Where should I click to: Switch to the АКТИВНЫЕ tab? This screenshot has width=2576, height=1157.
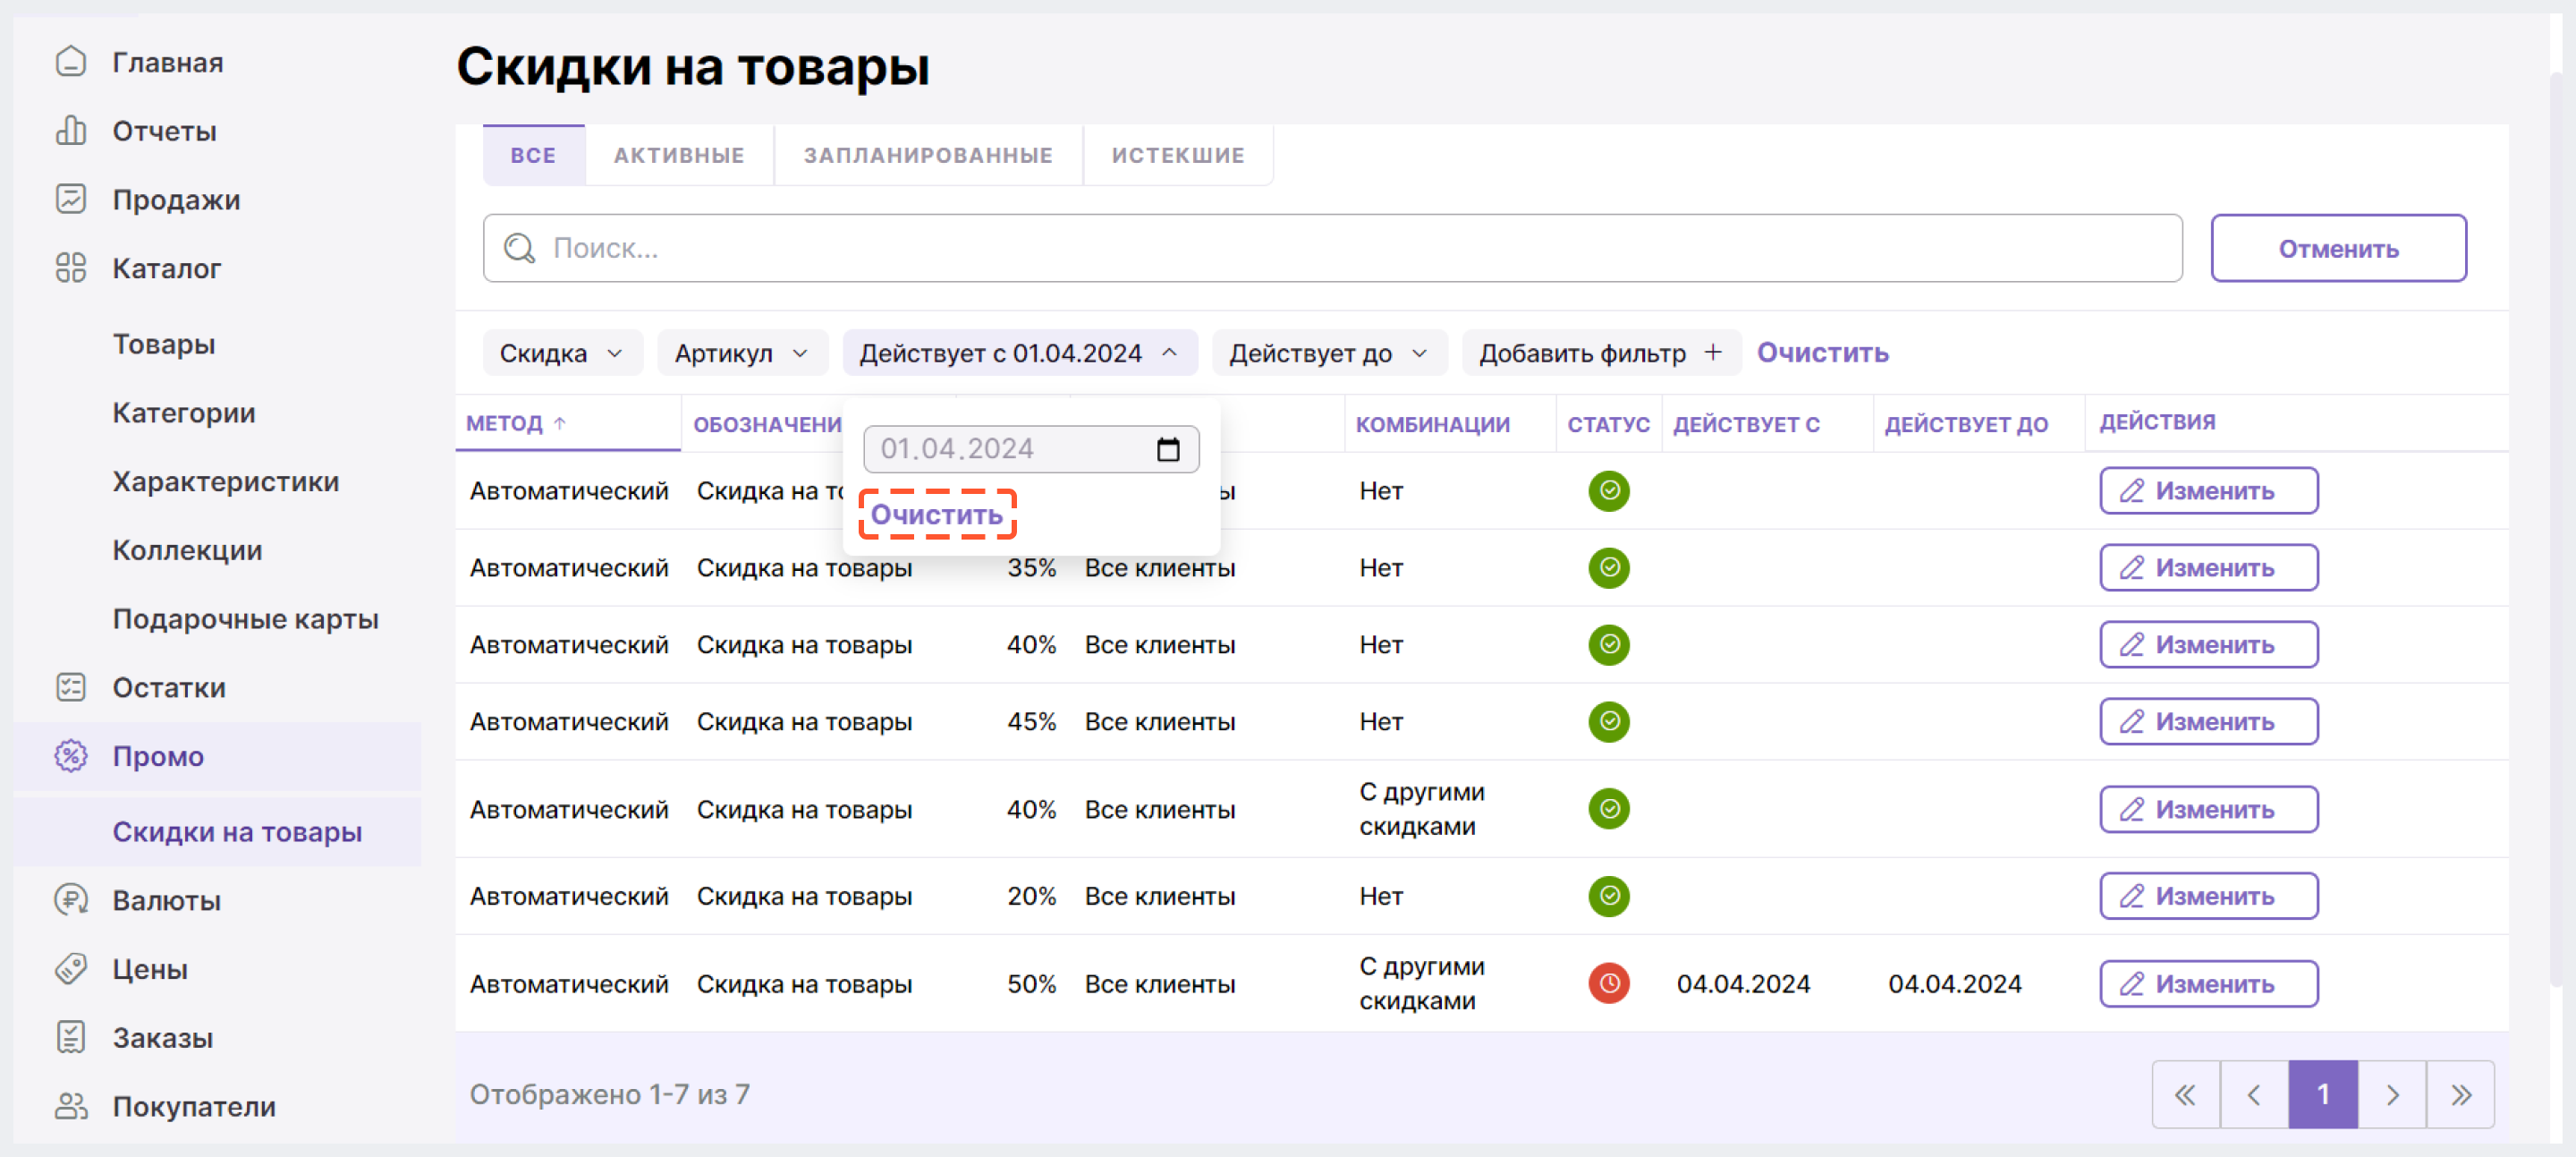(x=679, y=155)
